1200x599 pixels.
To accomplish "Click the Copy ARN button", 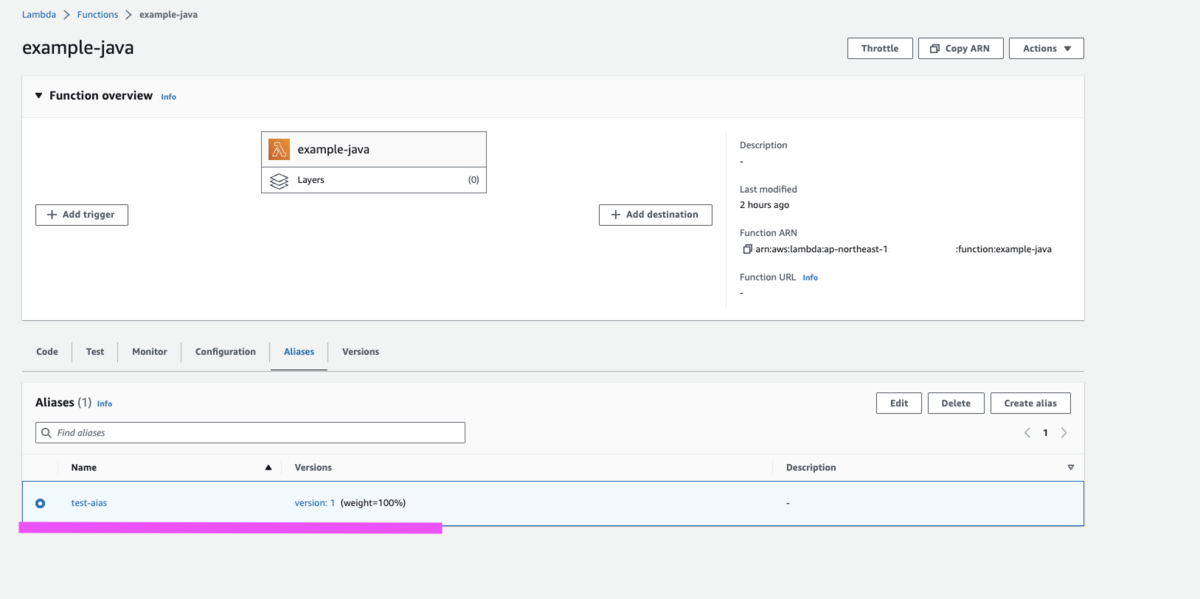I will point(960,48).
